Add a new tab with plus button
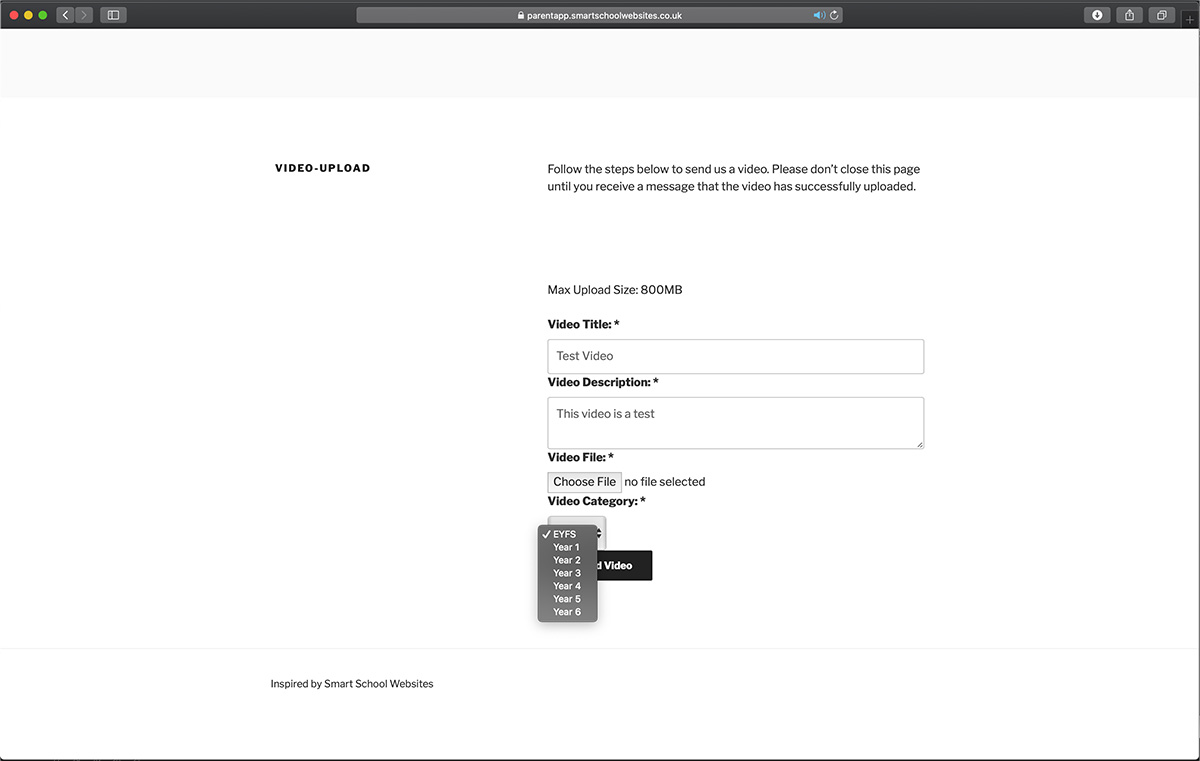The image size is (1200, 761). click(1190, 19)
